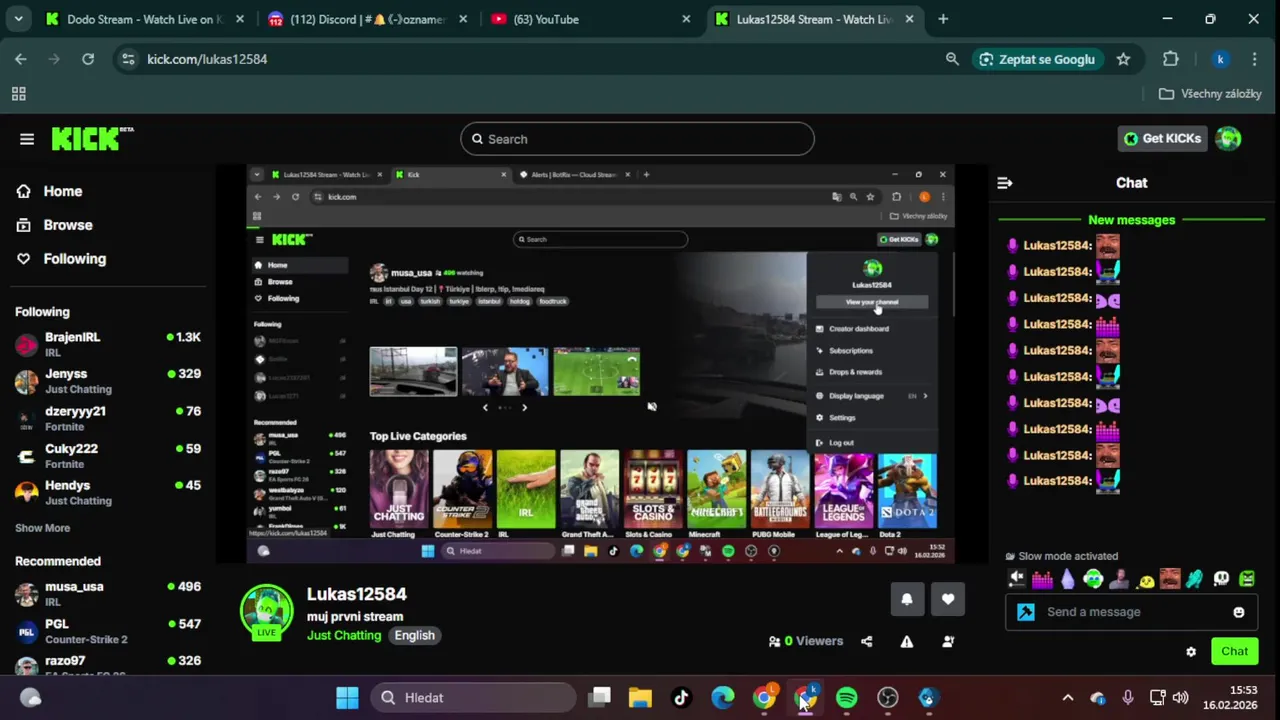
Task: Select the white skull emote
Action: click(x=1221, y=578)
